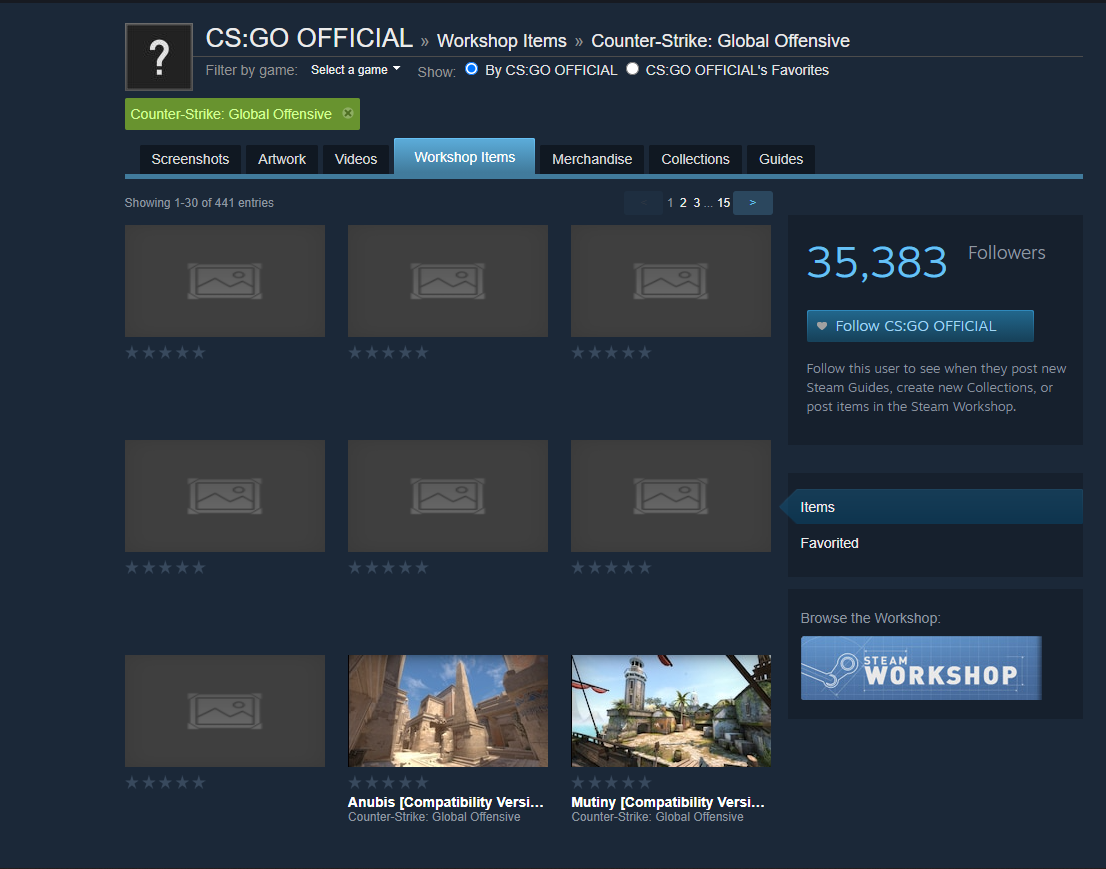Remove the Counter-Strike: Global Offensive filter tag
The height and width of the screenshot is (869, 1106).
point(348,113)
